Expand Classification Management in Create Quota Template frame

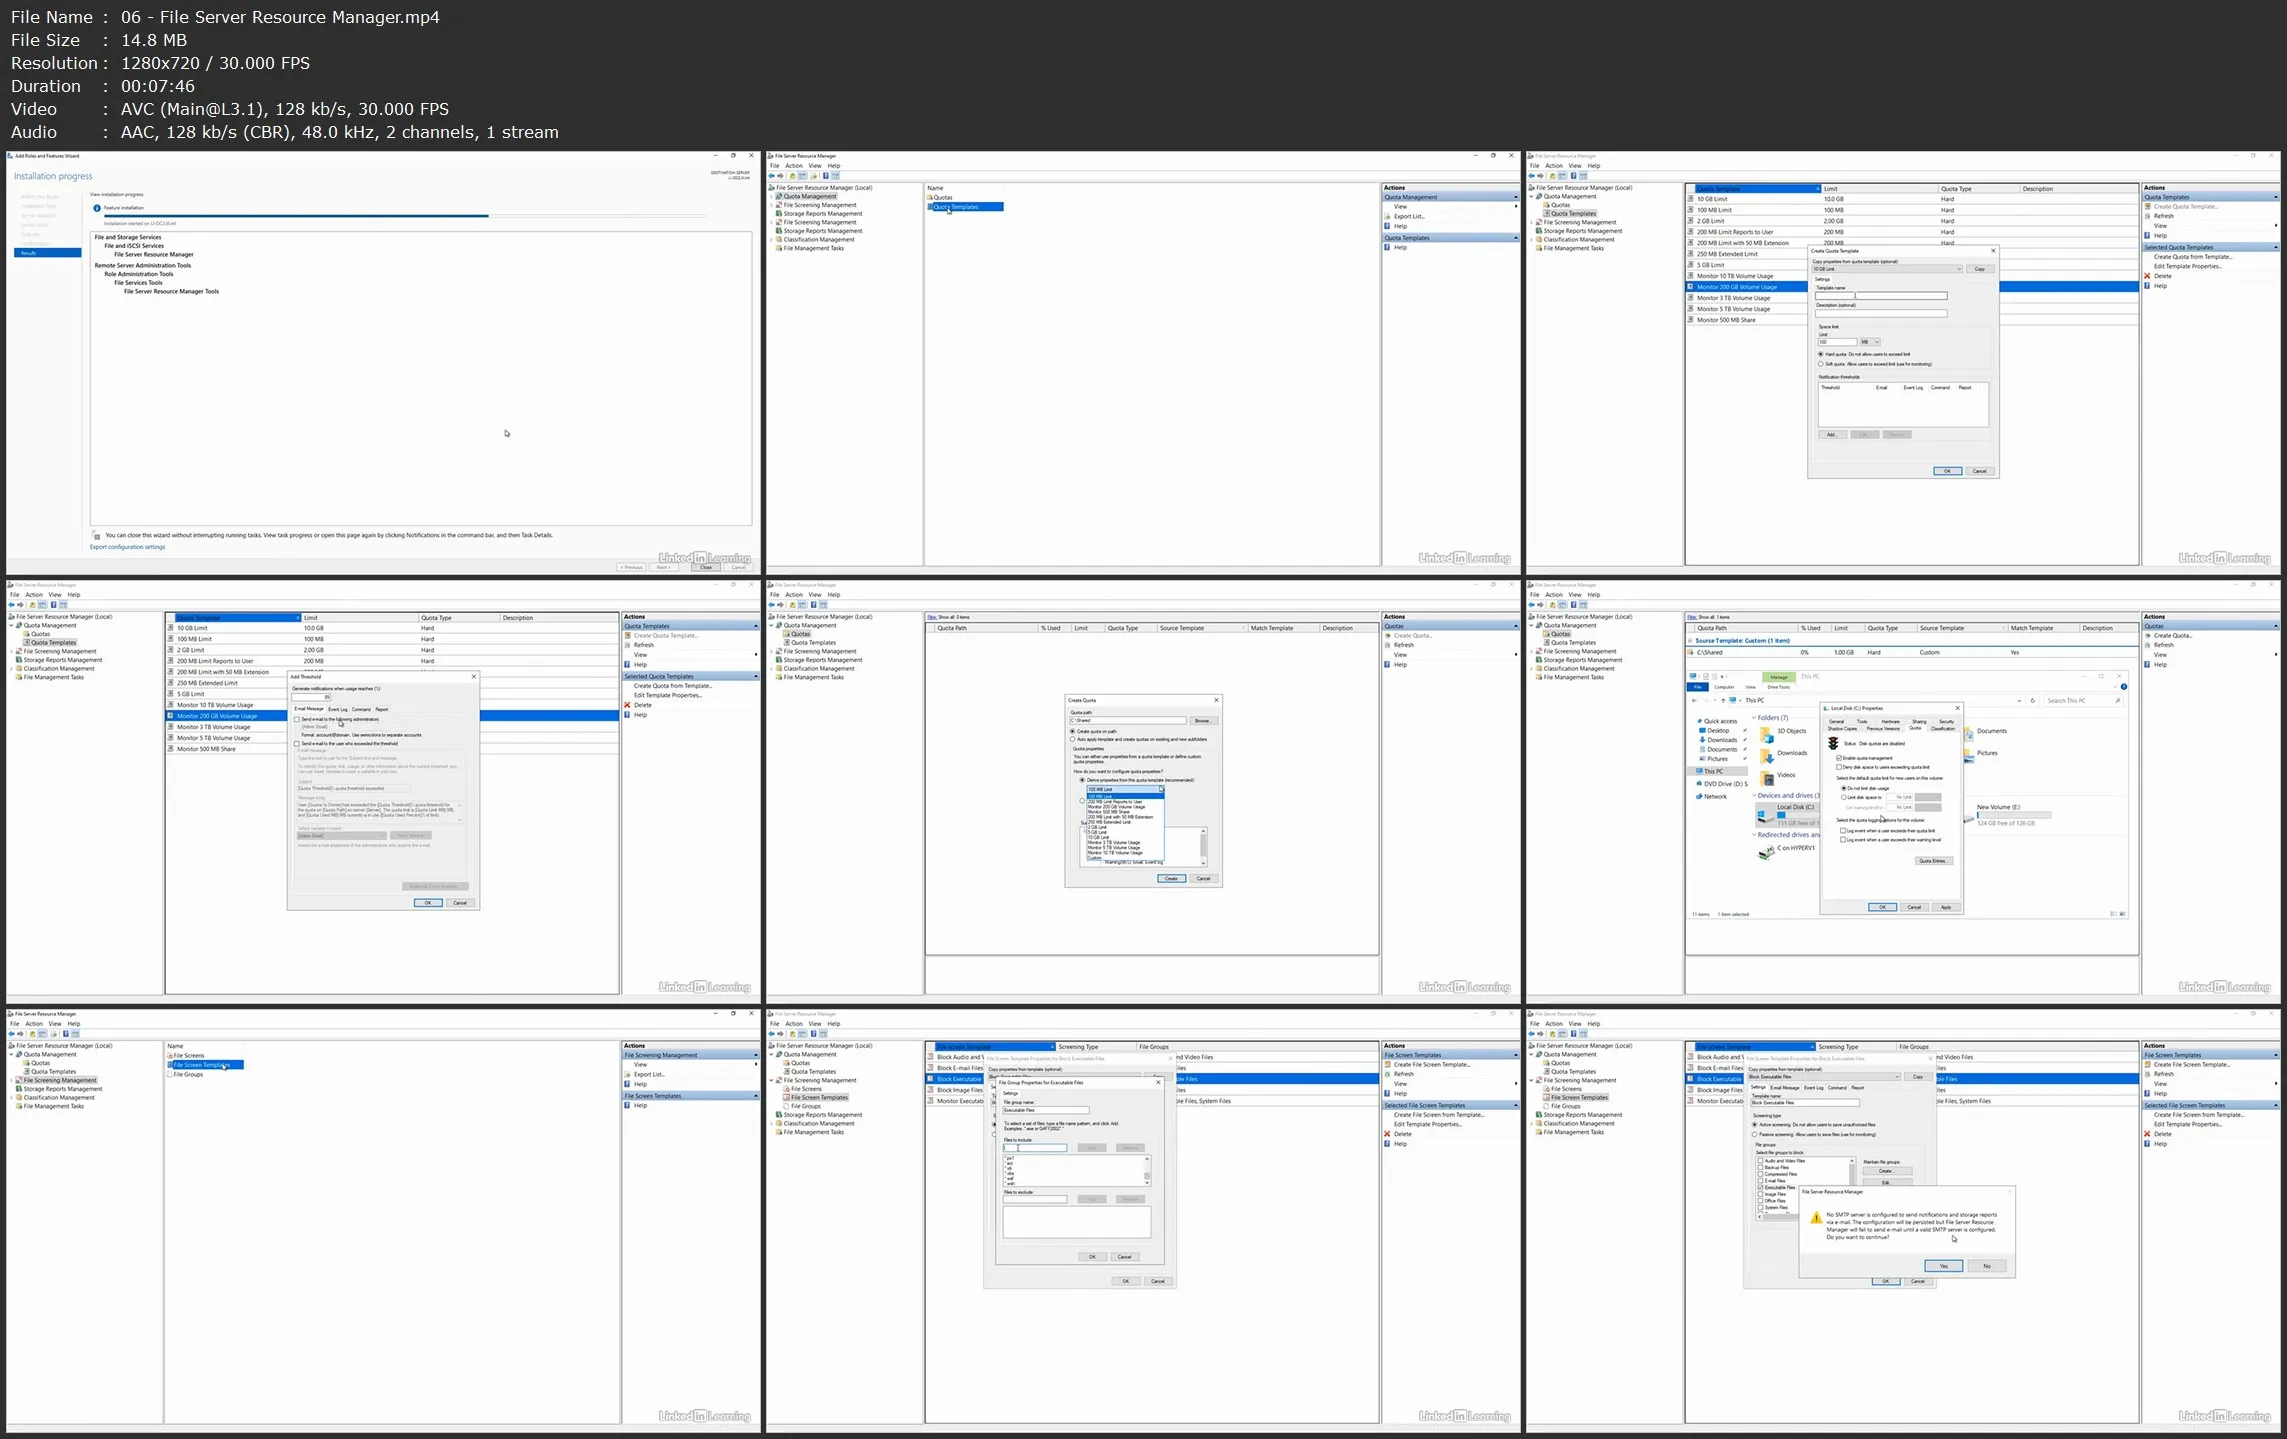1531,240
